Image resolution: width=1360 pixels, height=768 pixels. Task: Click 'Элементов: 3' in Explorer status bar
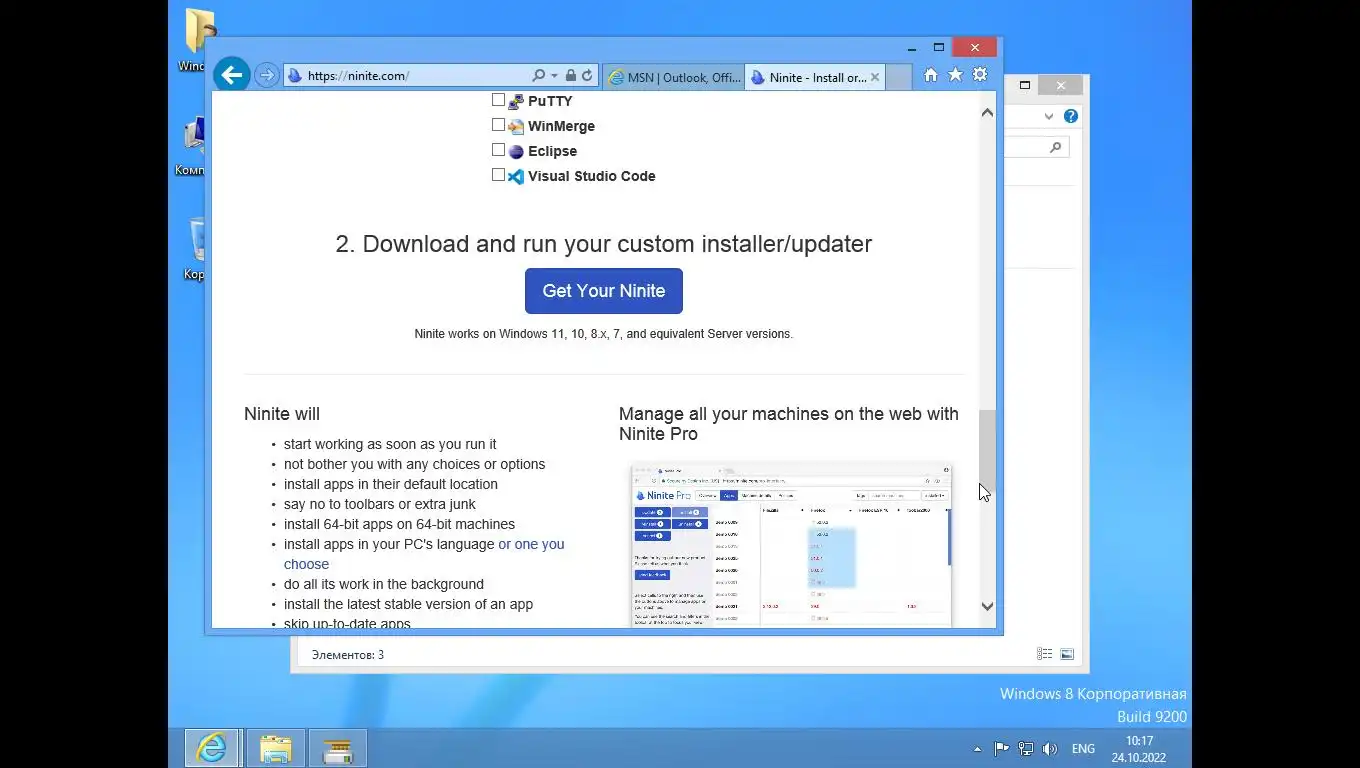[x=348, y=655]
